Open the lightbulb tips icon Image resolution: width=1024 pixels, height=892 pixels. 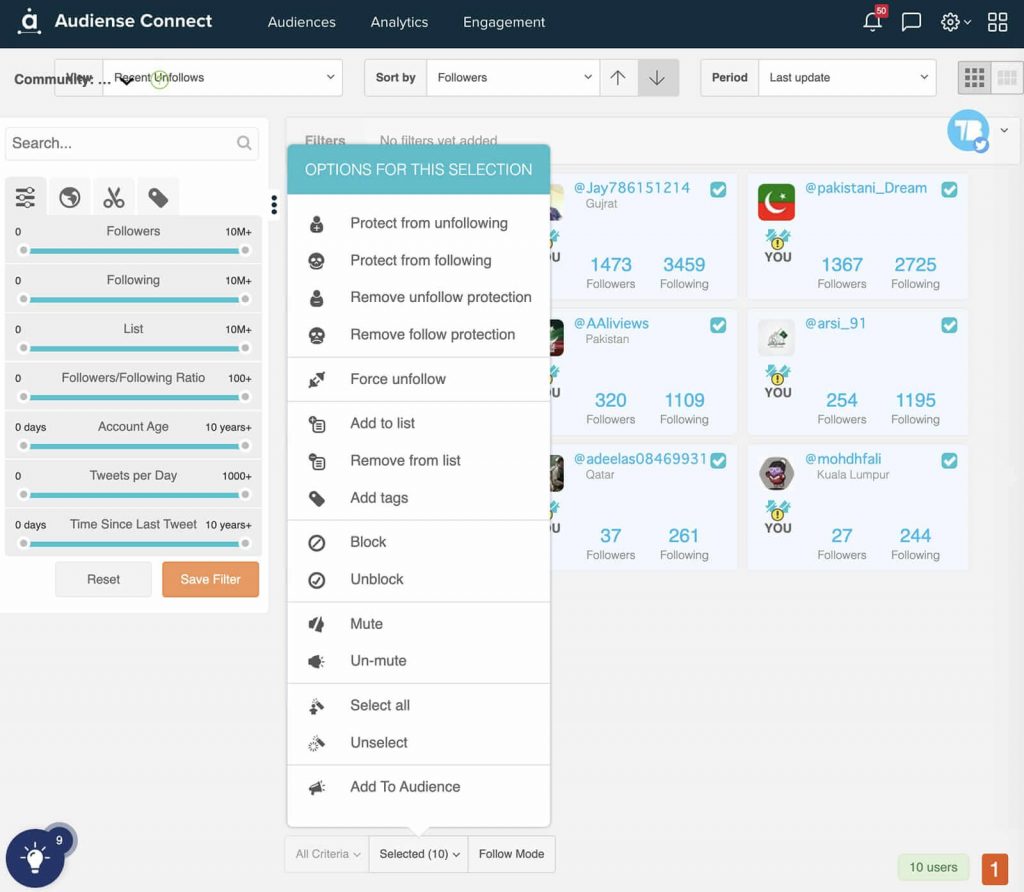pos(35,857)
